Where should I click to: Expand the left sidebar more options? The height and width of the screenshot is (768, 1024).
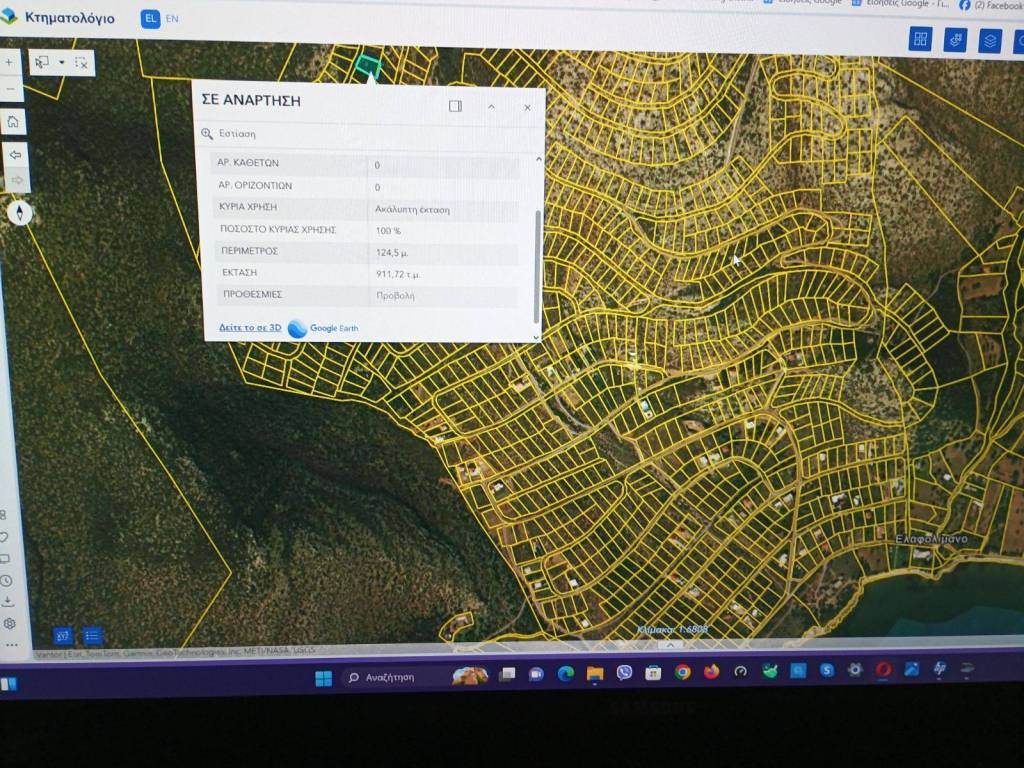pos(11,645)
